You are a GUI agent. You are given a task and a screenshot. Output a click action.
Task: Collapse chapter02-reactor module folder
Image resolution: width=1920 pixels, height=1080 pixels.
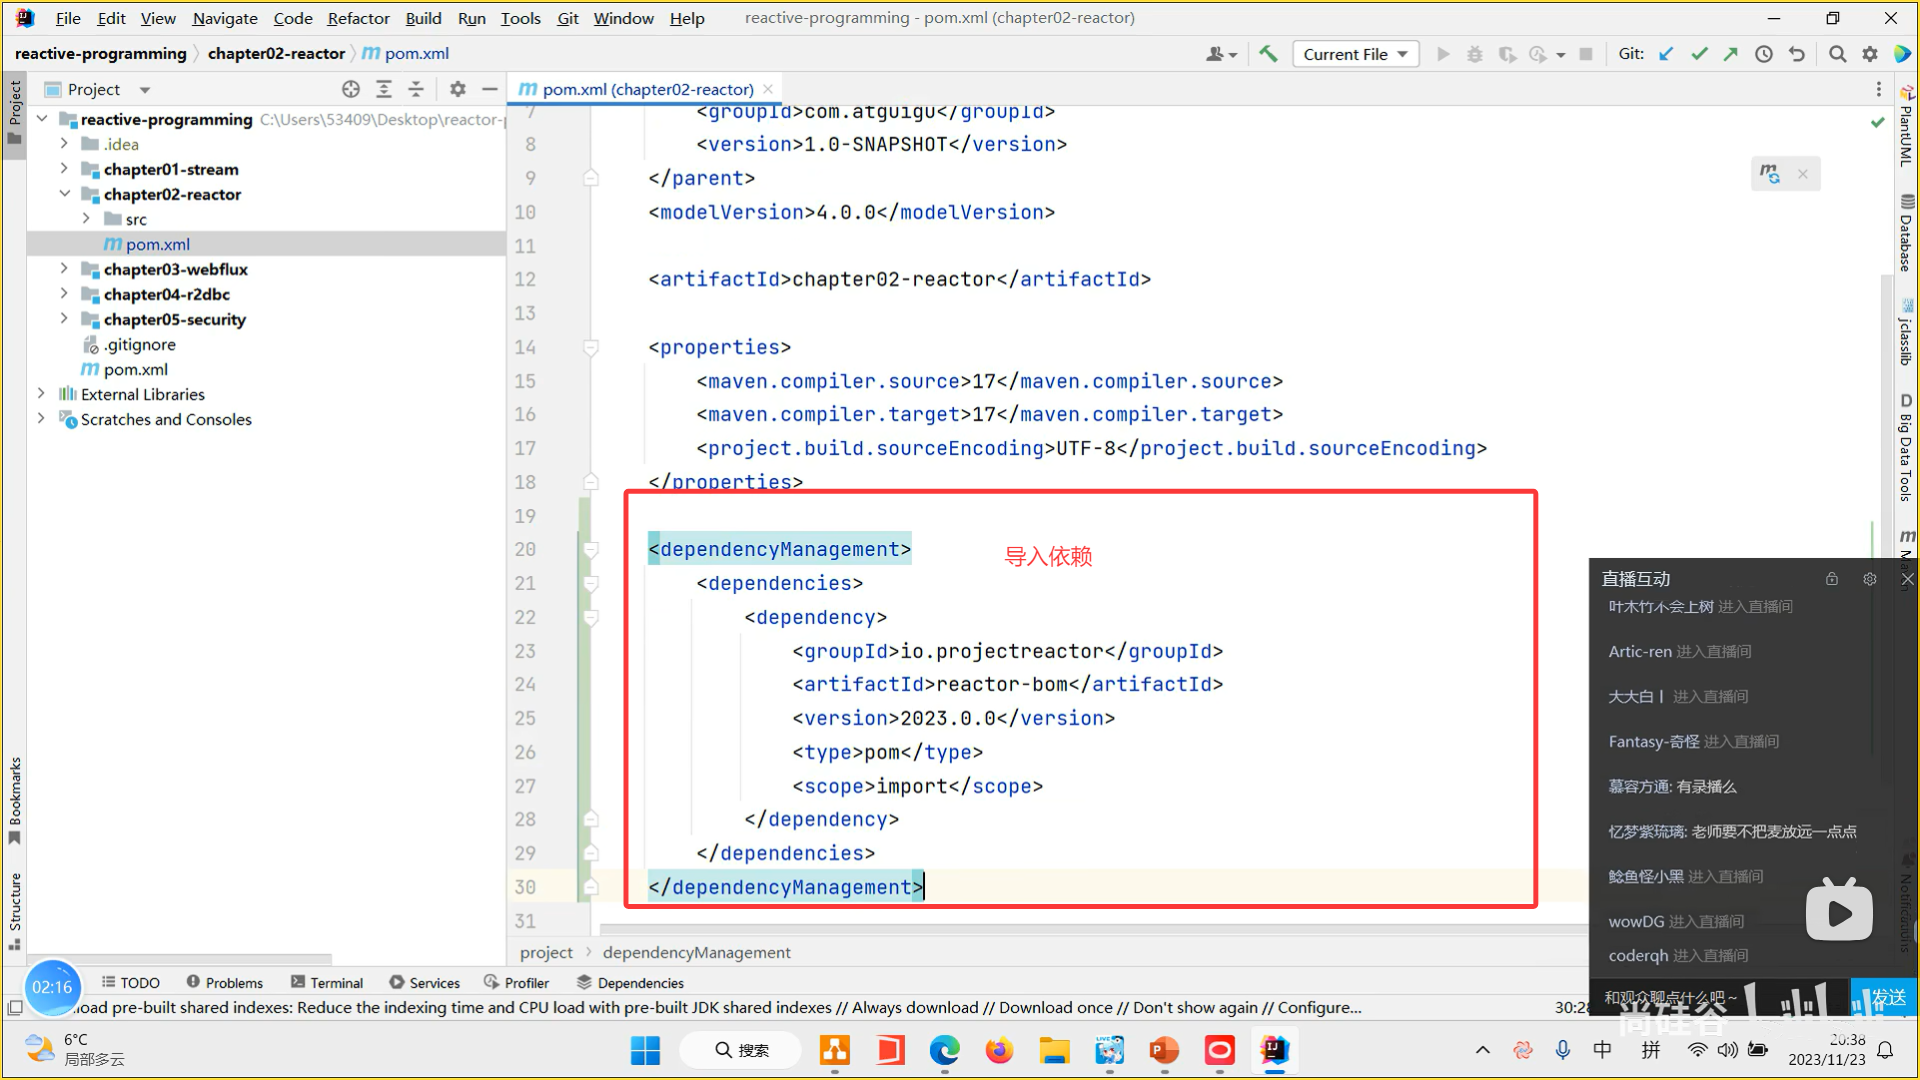click(x=64, y=194)
